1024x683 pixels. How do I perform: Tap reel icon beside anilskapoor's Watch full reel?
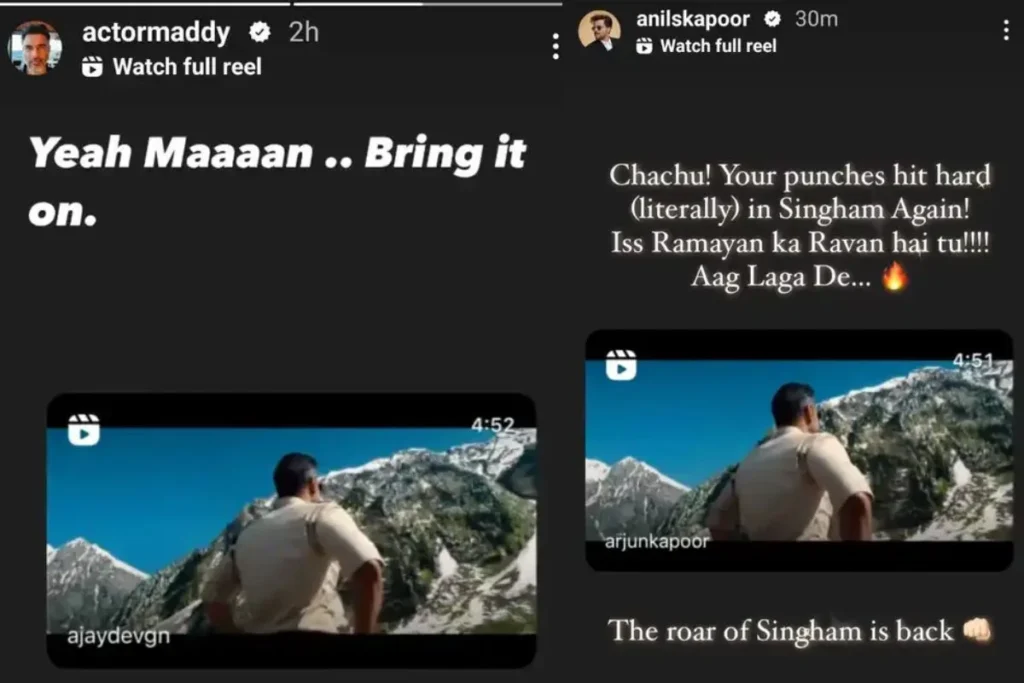644,46
